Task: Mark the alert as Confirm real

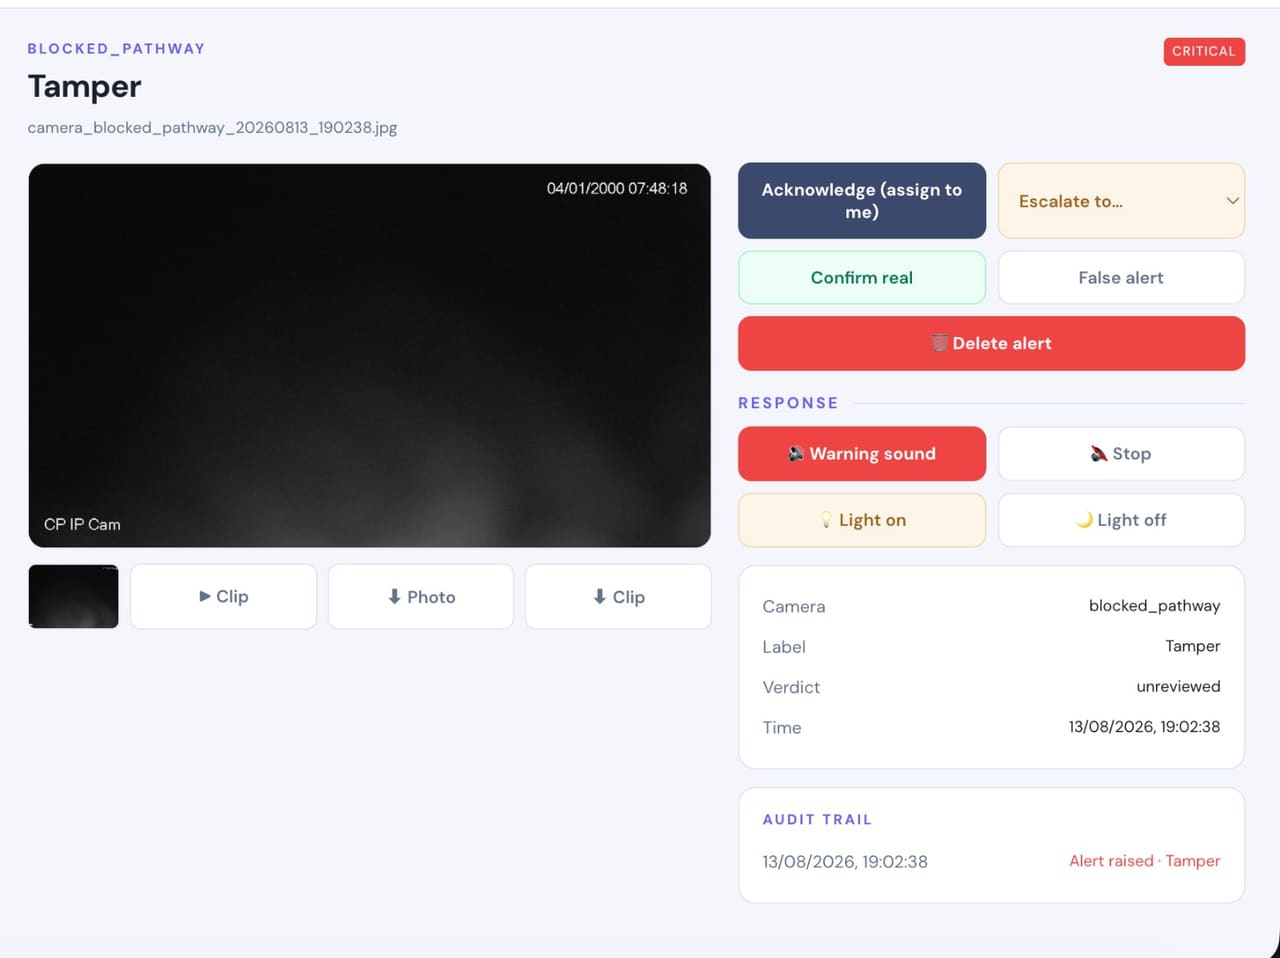Action: [862, 278]
